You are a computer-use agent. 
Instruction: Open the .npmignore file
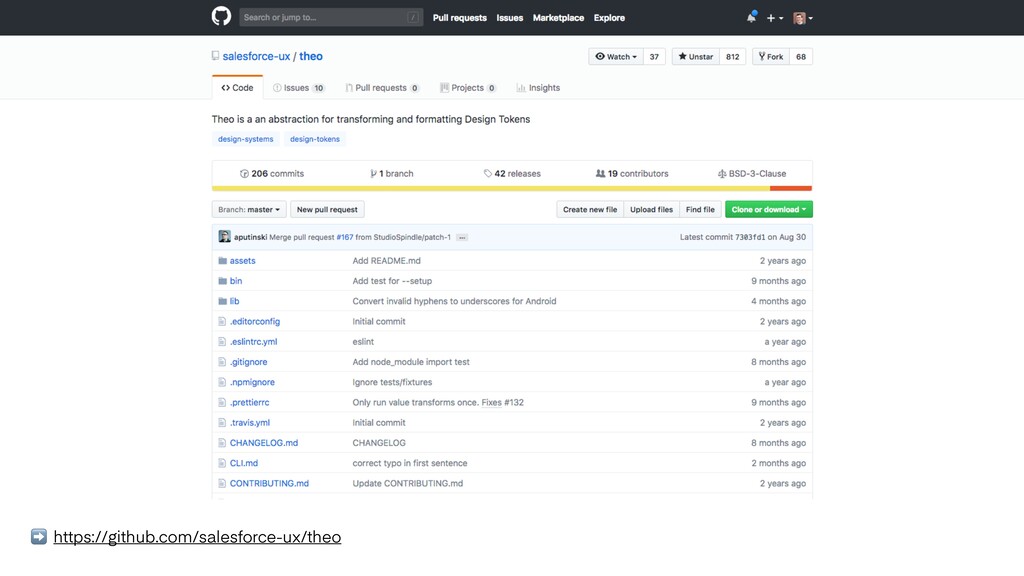point(252,382)
